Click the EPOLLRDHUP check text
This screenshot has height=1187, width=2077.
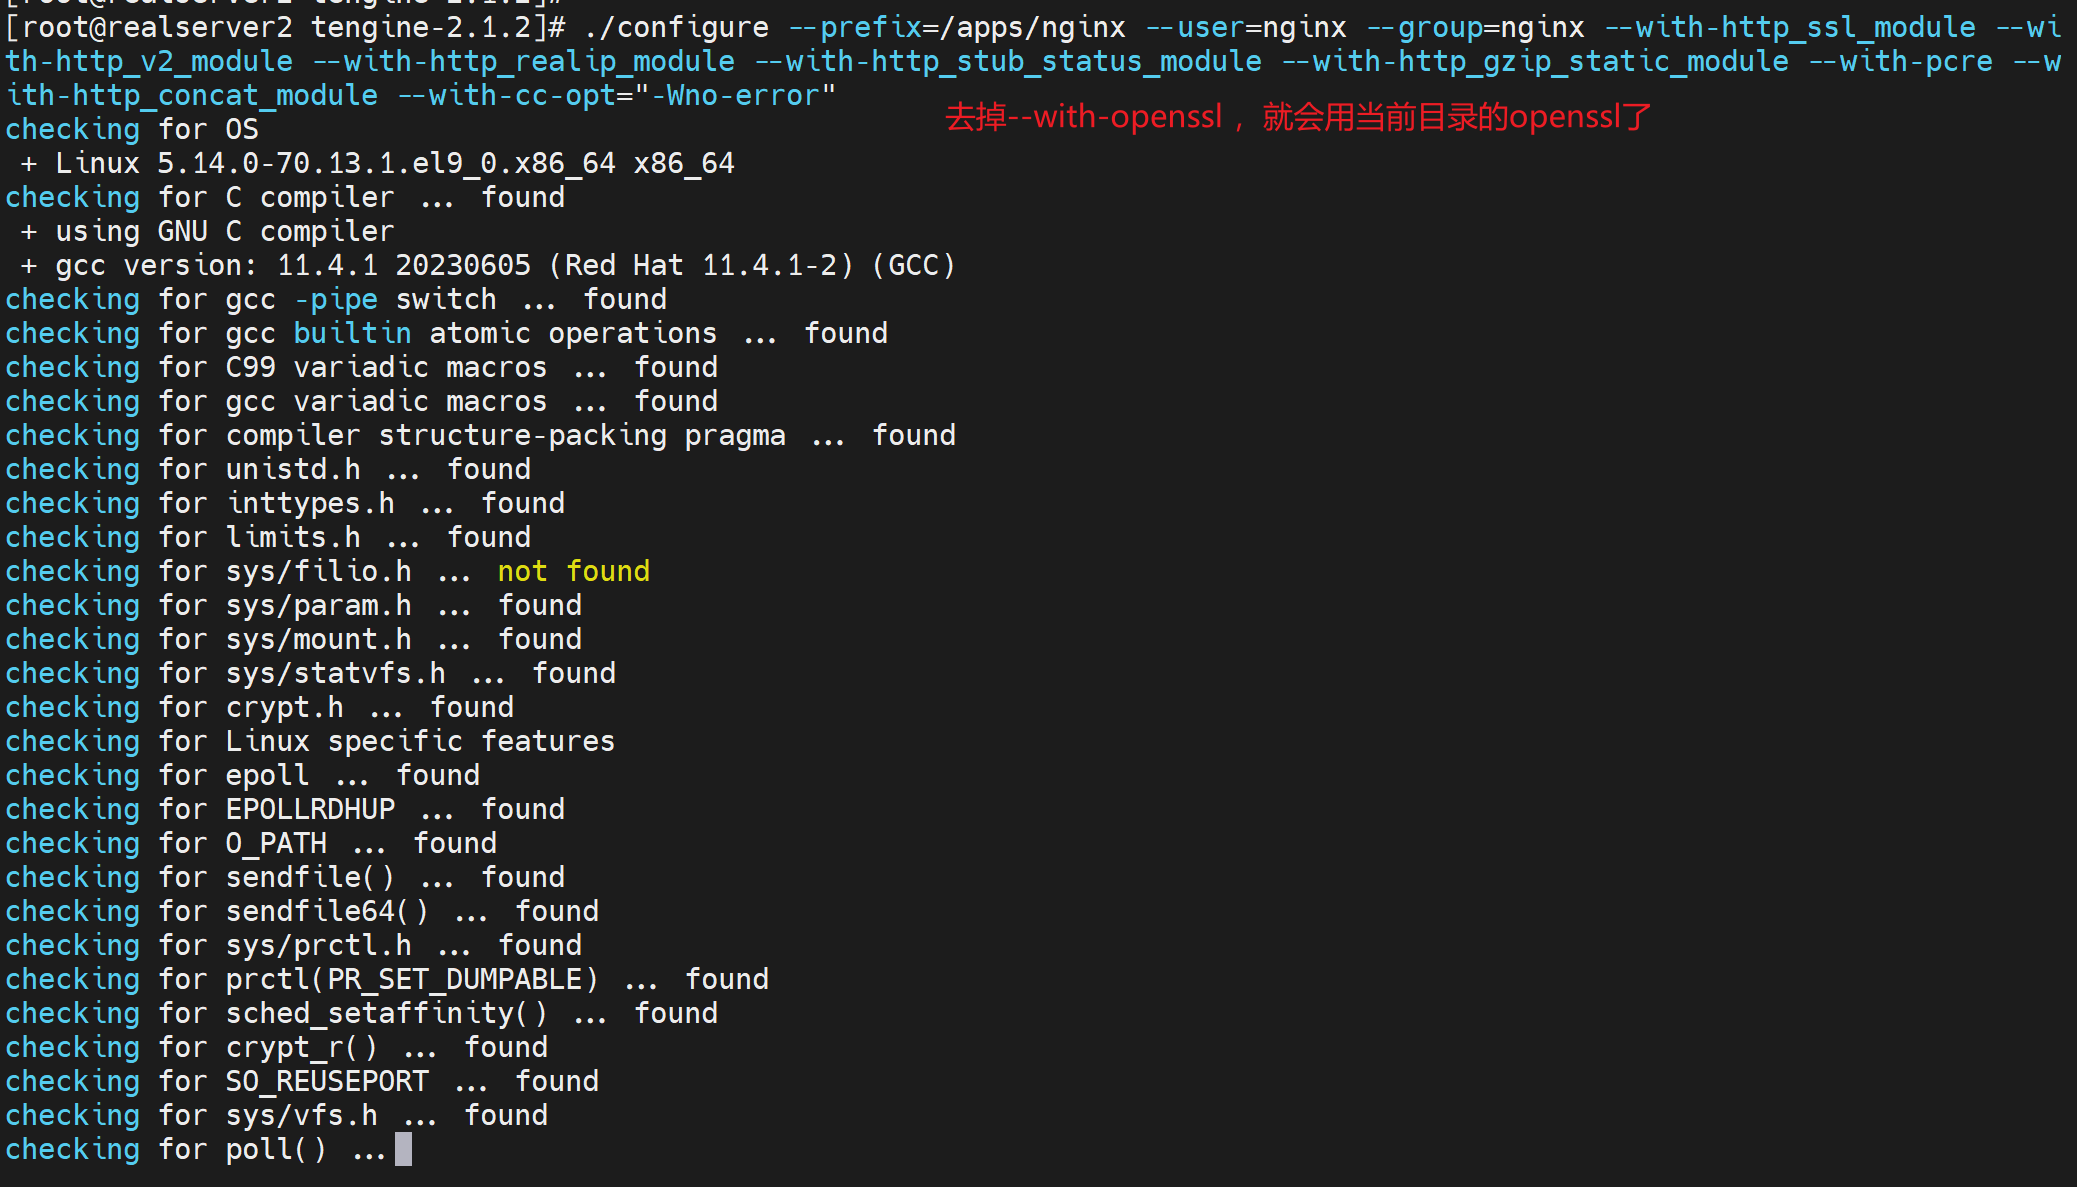pyautogui.click(x=310, y=809)
